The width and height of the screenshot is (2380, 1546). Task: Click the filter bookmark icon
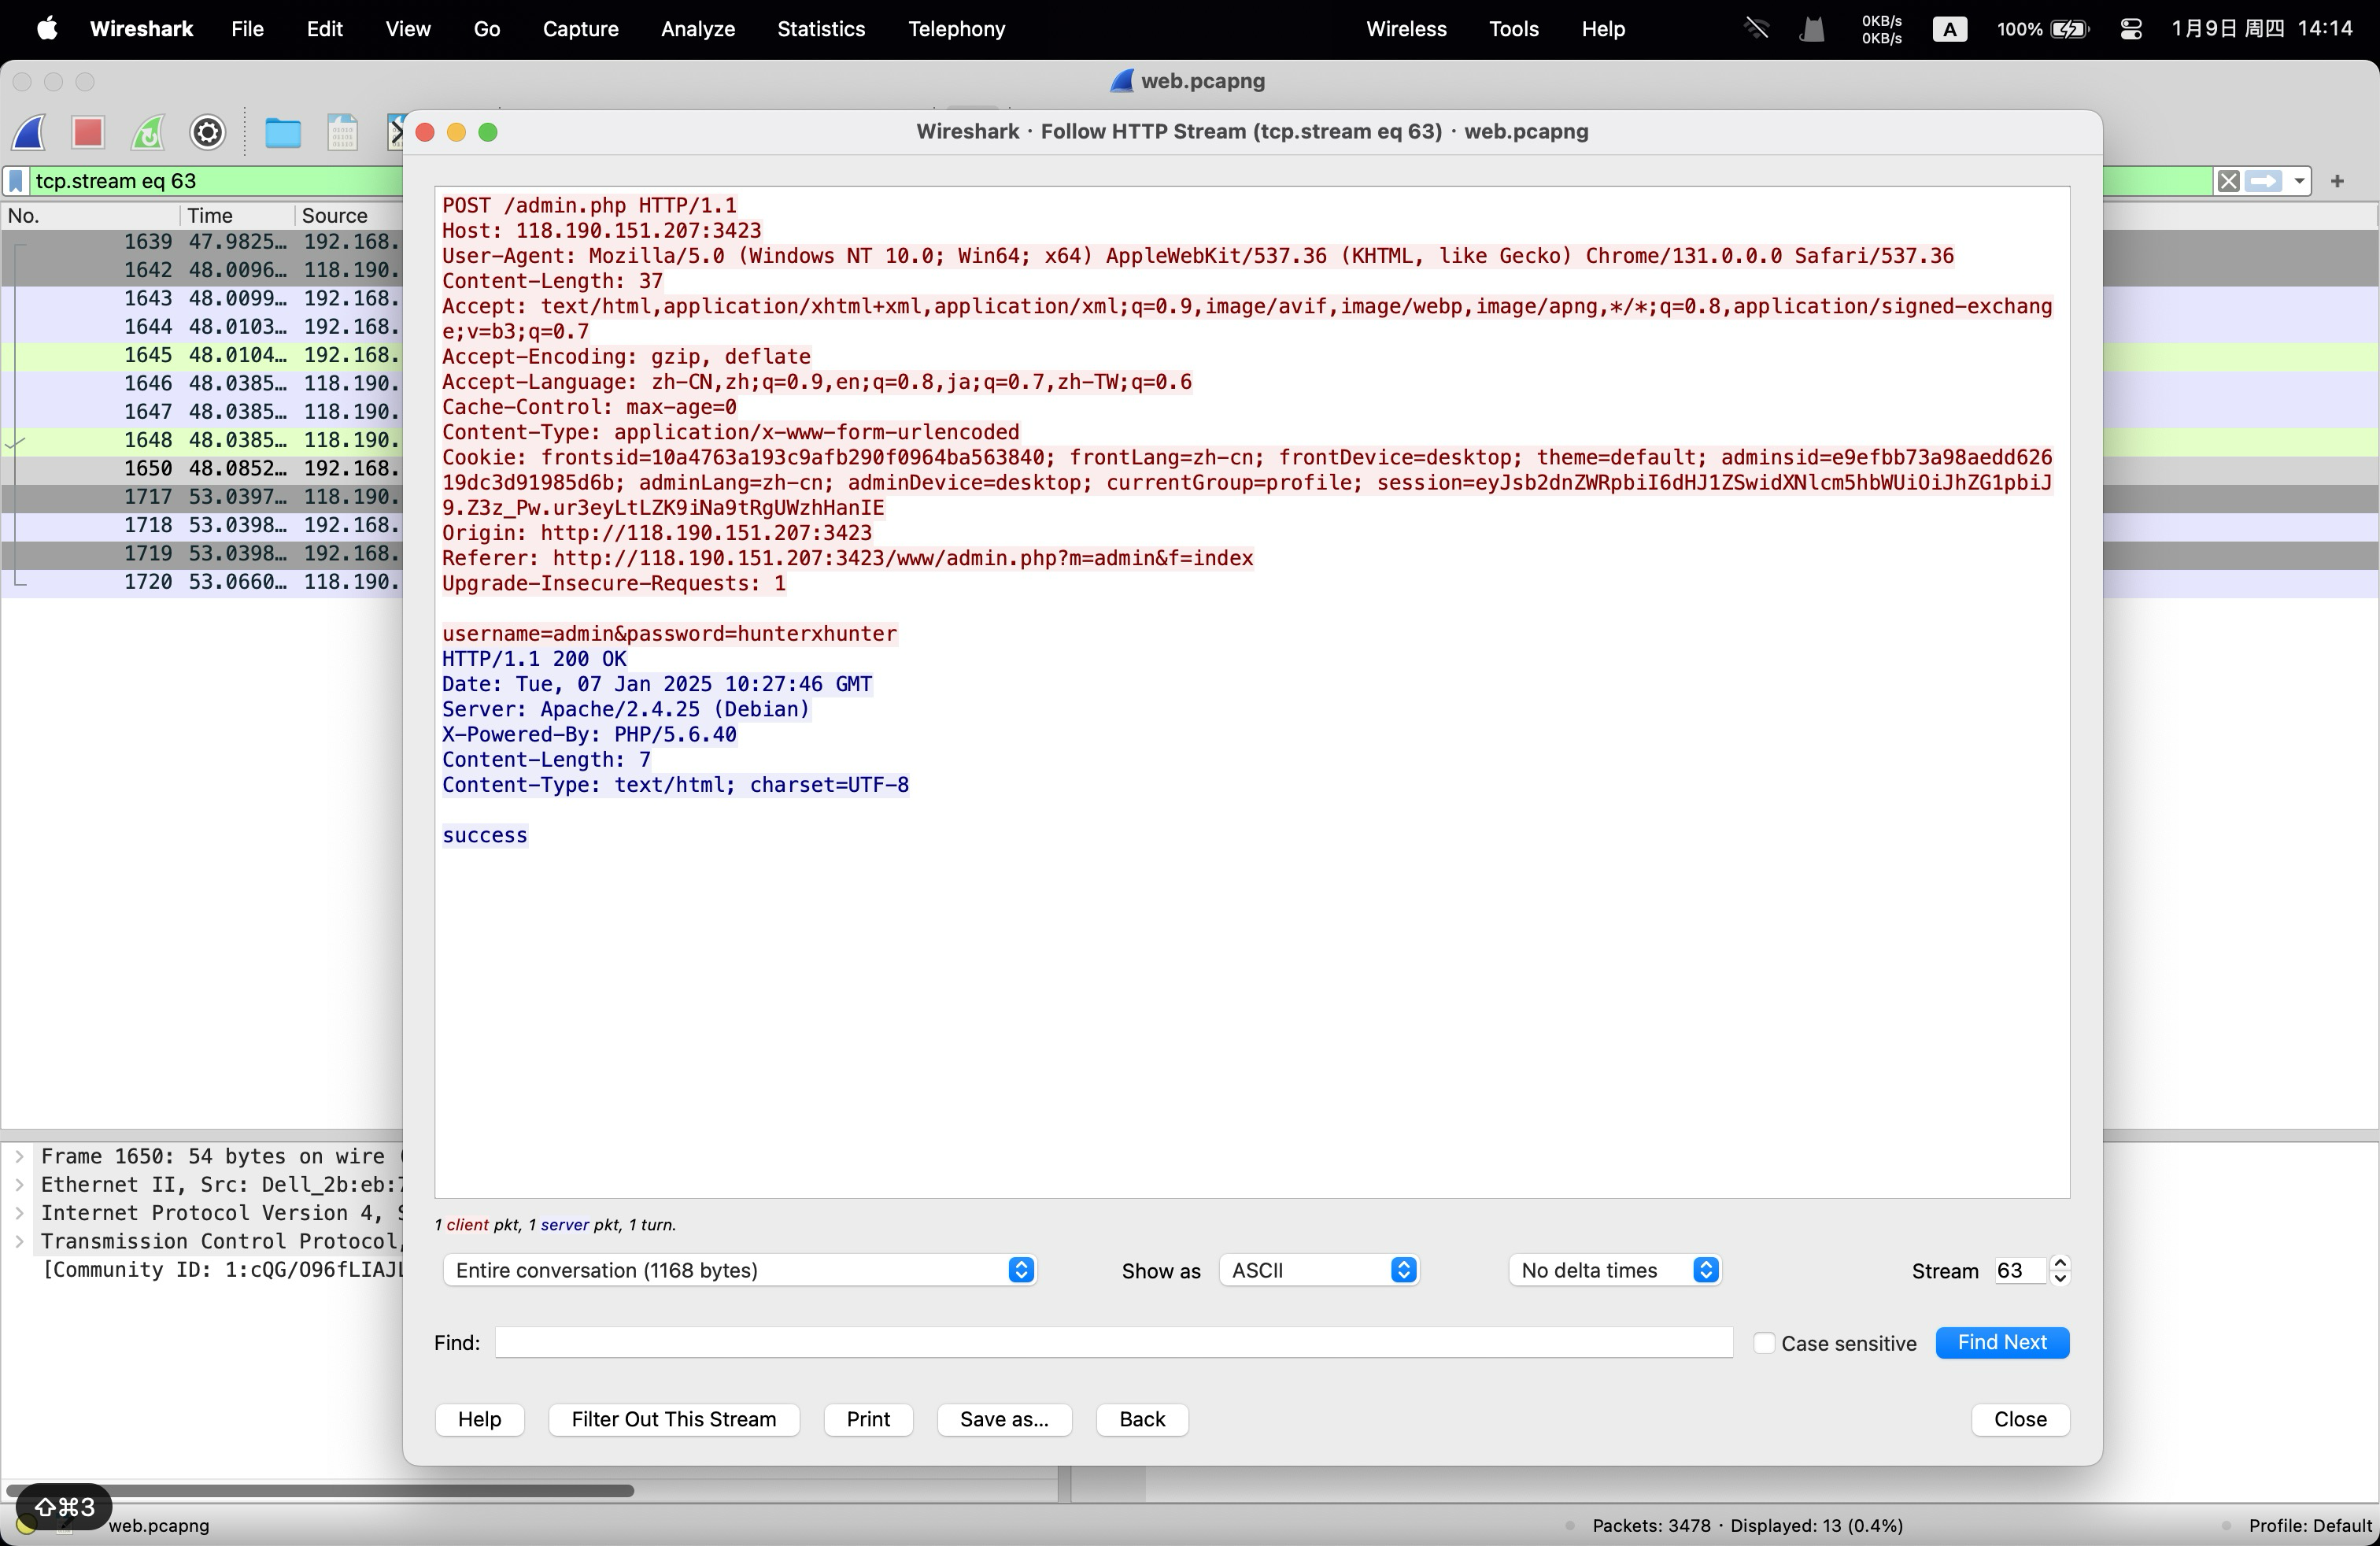(x=16, y=181)
